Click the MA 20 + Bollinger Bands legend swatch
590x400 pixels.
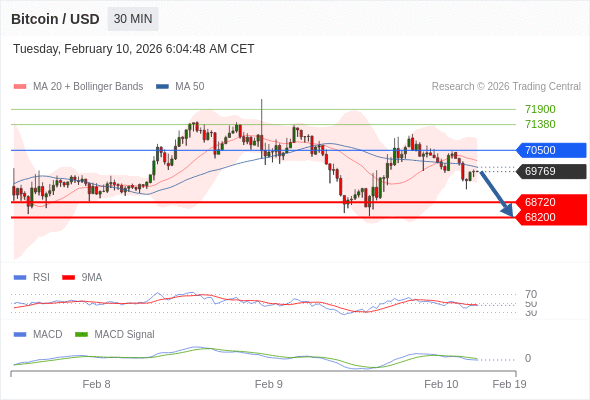pos(20,87)
